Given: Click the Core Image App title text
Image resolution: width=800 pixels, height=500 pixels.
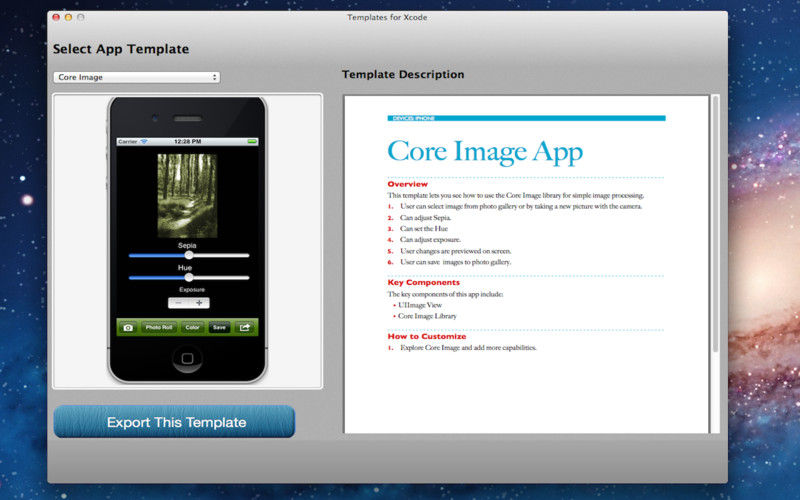Looking at the screenshot, I should [x=485, y=152].
